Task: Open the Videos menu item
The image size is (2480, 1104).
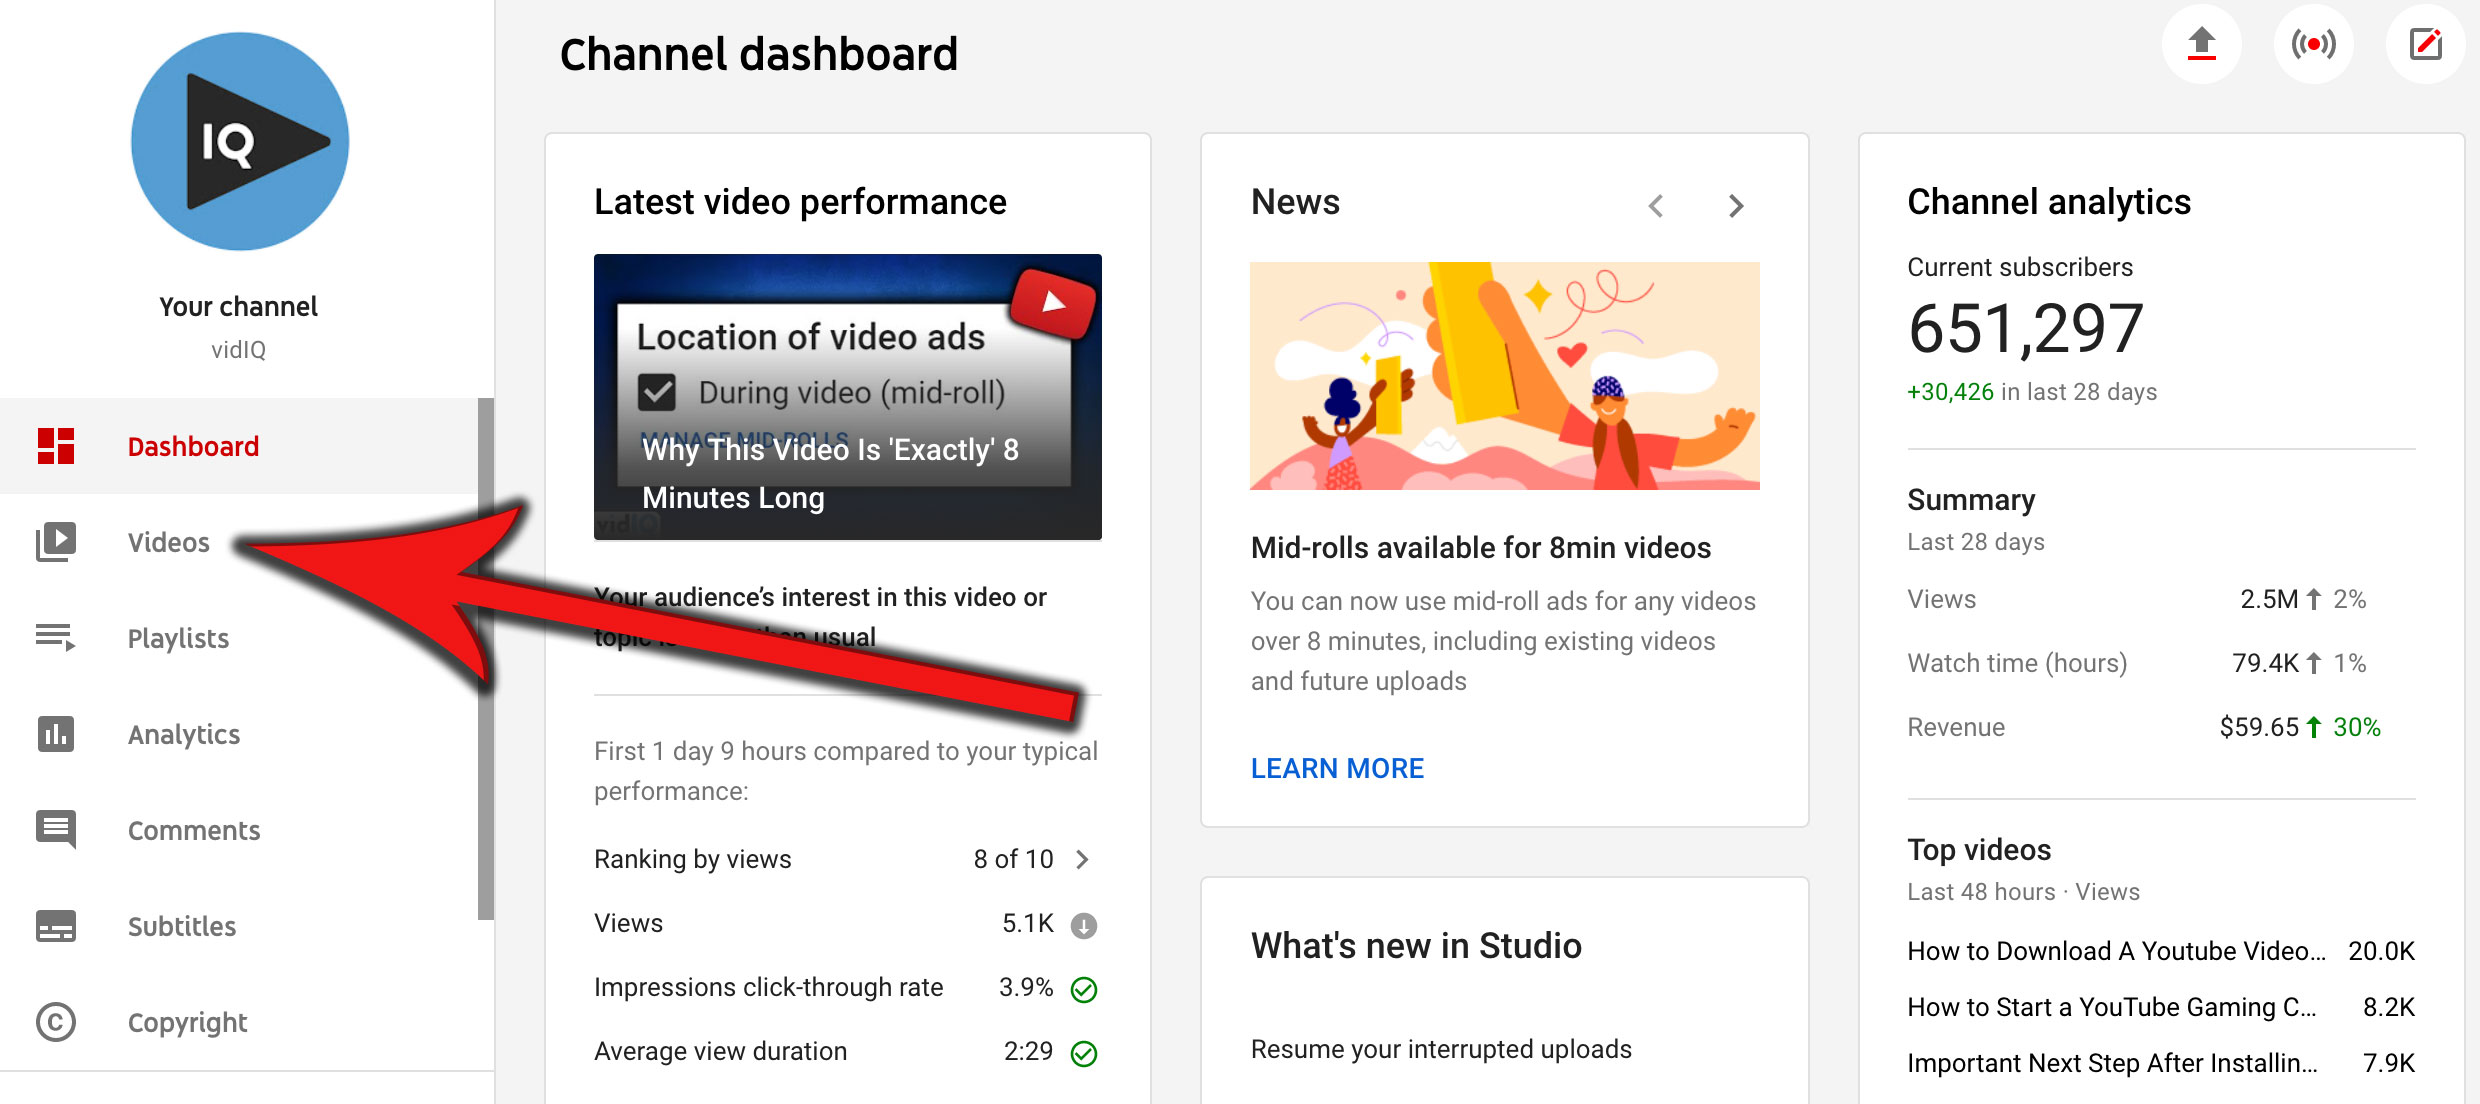Action: (x=168, y=542)
